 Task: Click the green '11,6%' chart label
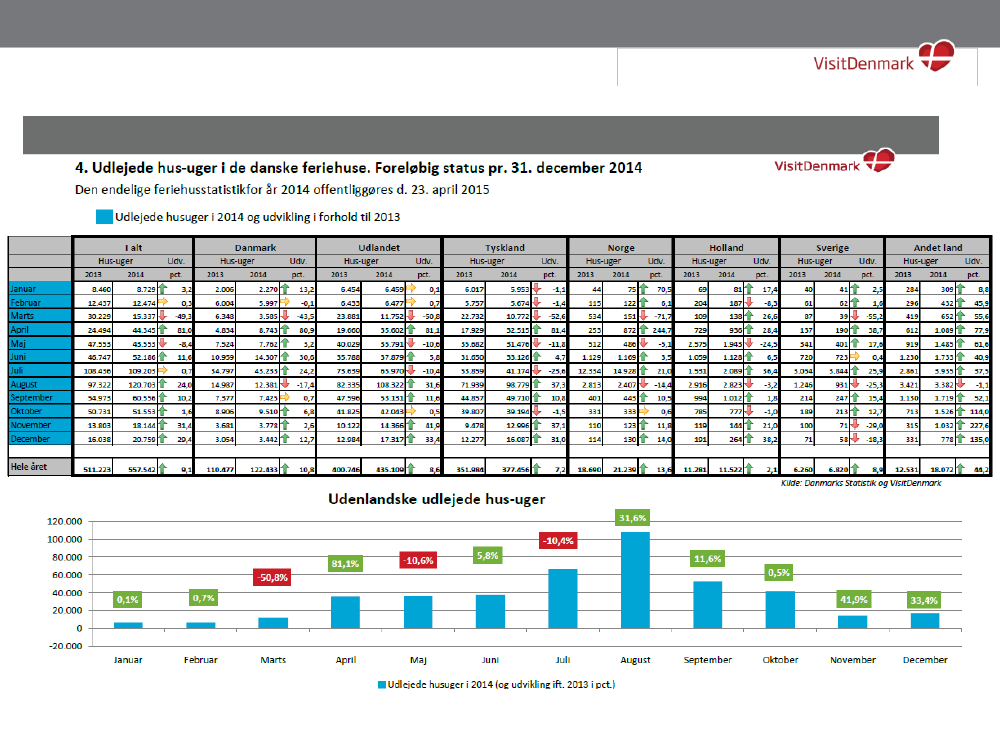pyautogui.click(x=707, y=559)
